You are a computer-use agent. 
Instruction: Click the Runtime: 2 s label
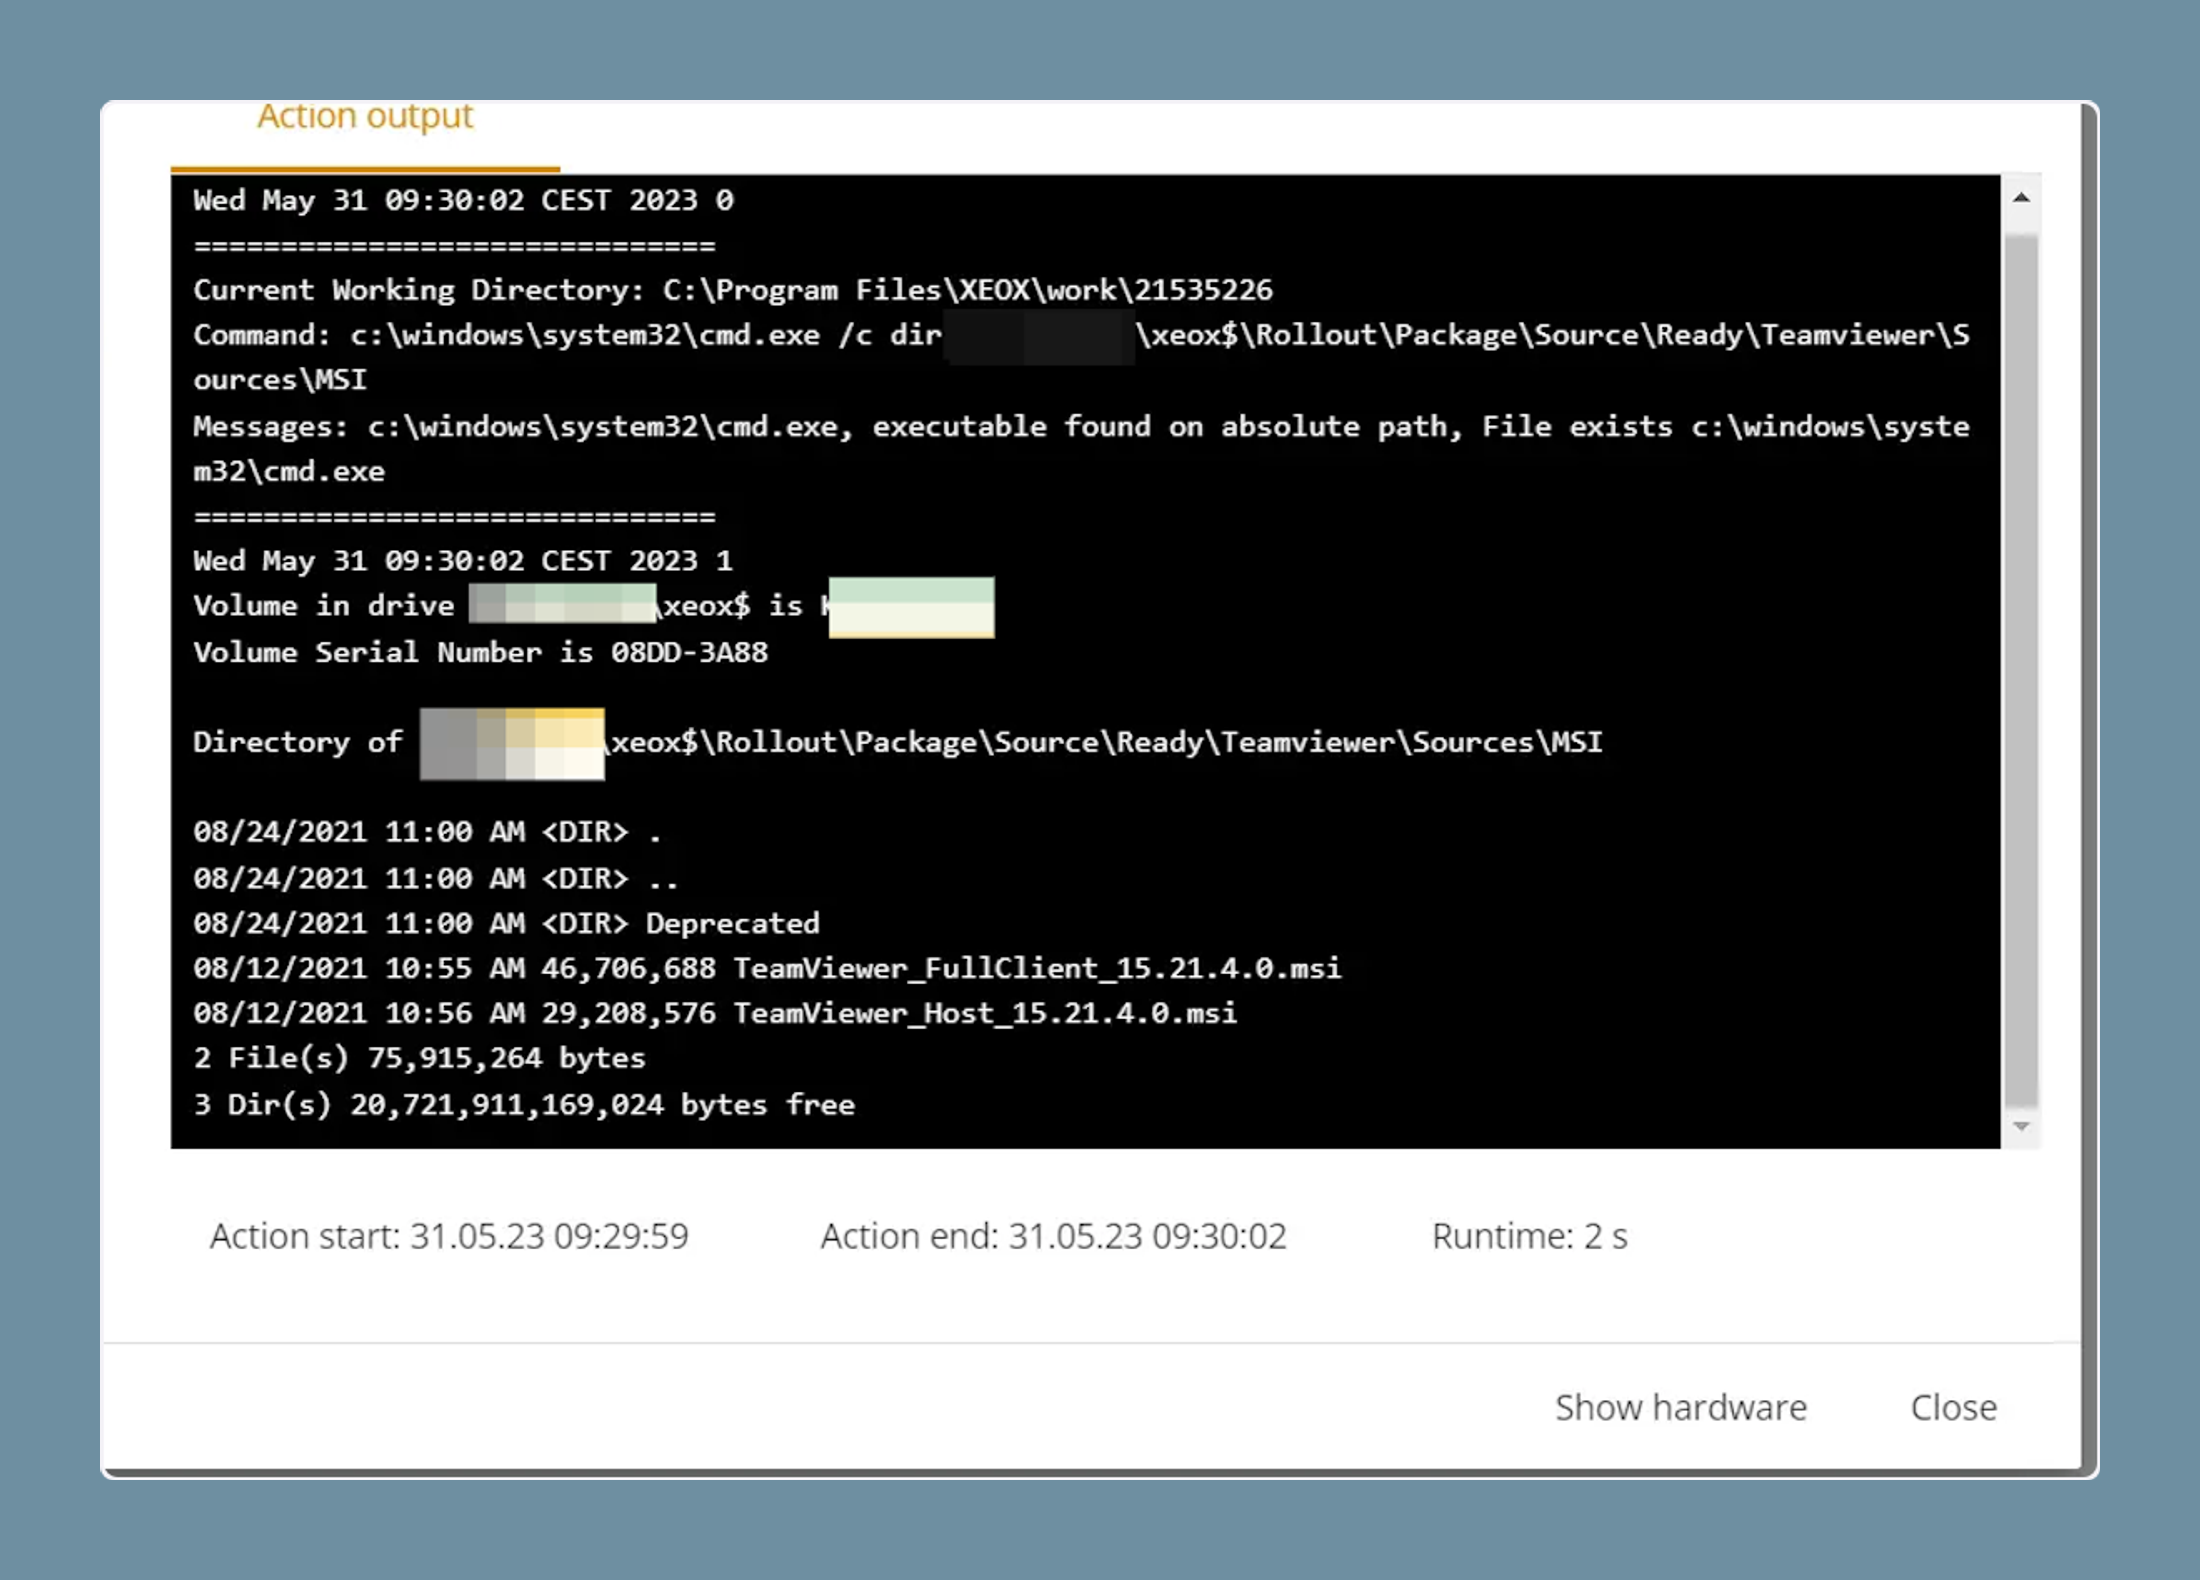pyautogui.click(x=1529, y=1236)
